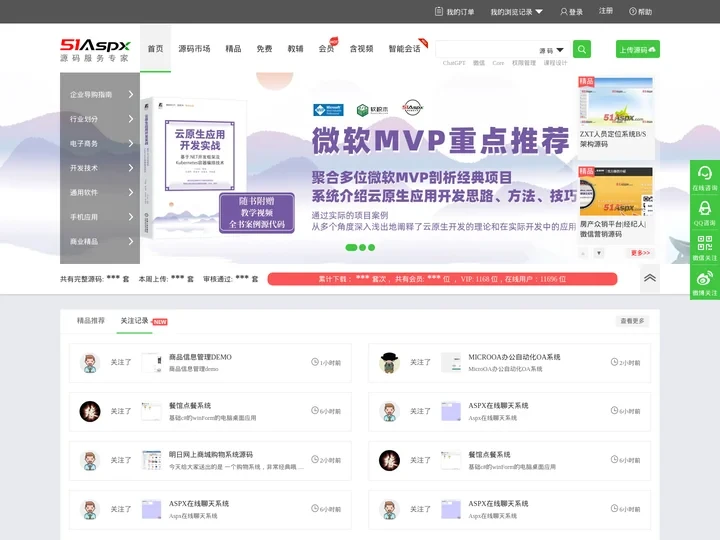
Task: Click the recommended list down arrow
Action: [x=599, y=253]
